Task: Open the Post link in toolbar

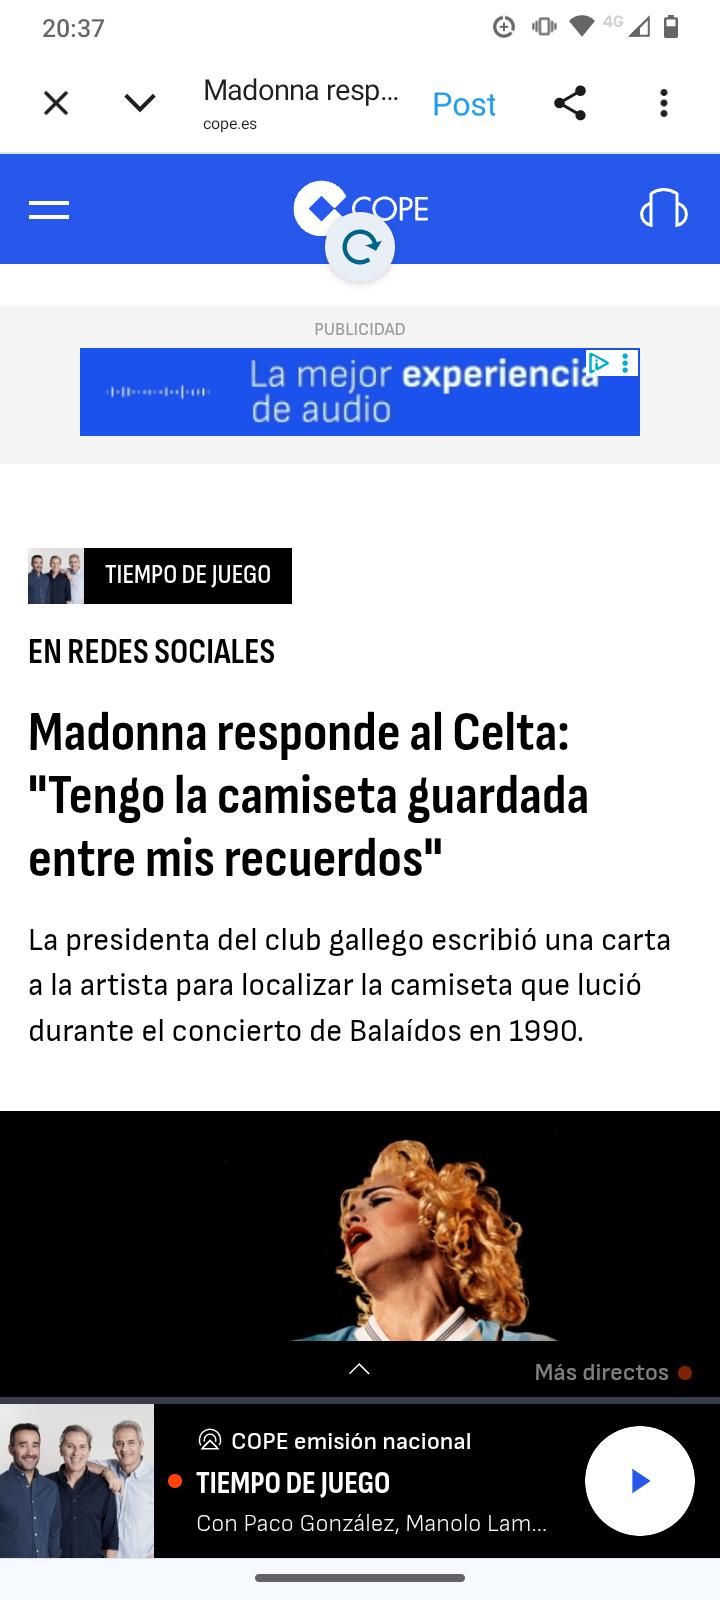Action: pyautogui.click(x=464, y=104)
